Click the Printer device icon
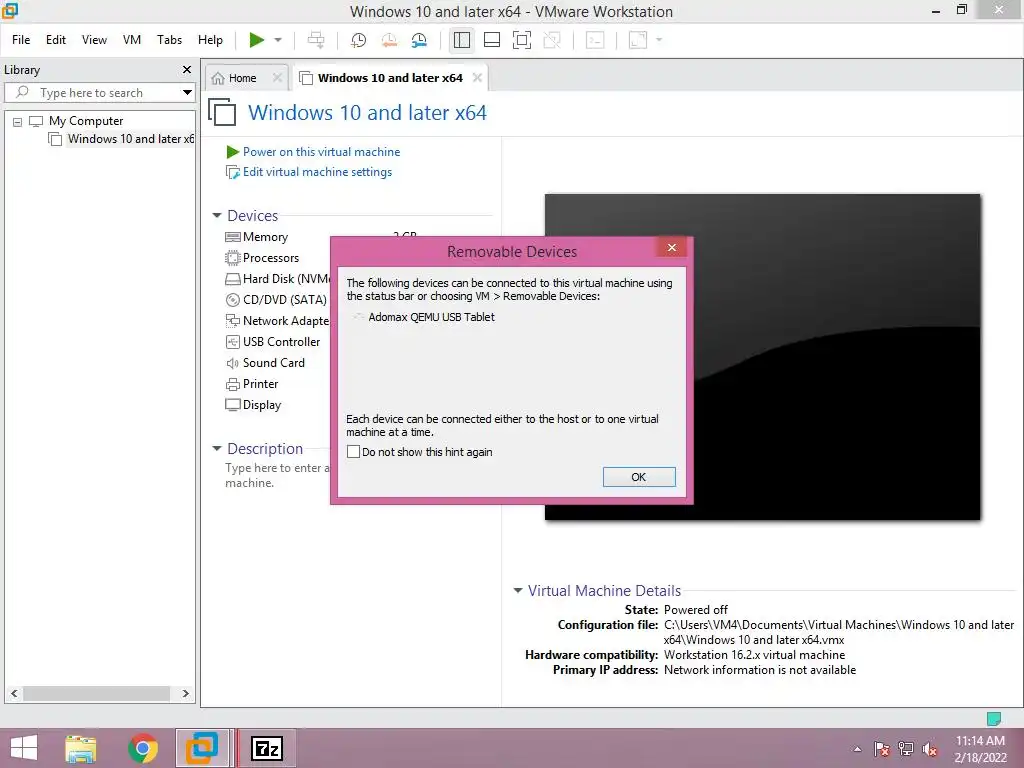This screenshot has width=1024, height=768. [232, 384]
